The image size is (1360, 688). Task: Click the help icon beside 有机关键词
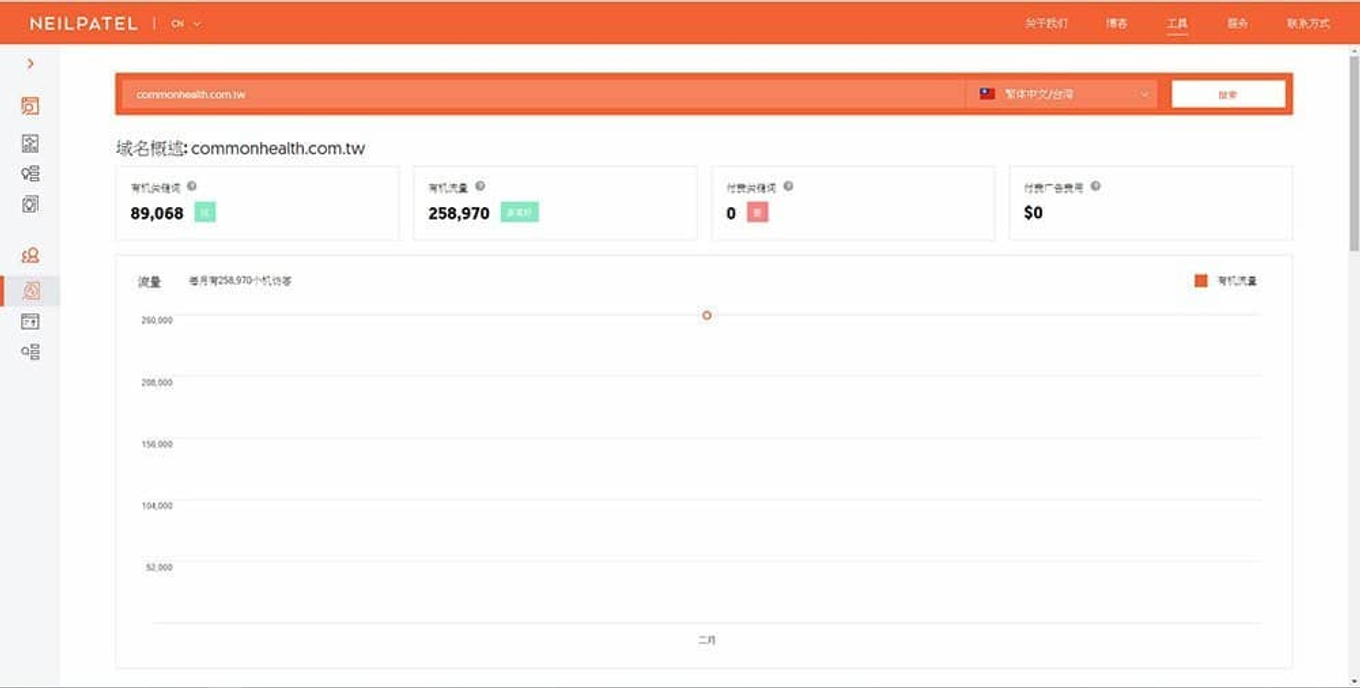point(192,186)
